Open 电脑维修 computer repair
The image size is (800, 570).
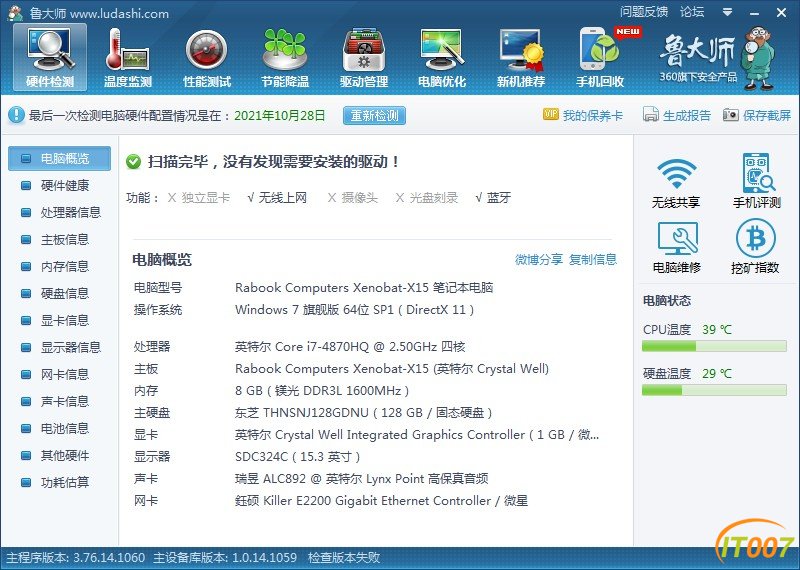pos(676,247)
